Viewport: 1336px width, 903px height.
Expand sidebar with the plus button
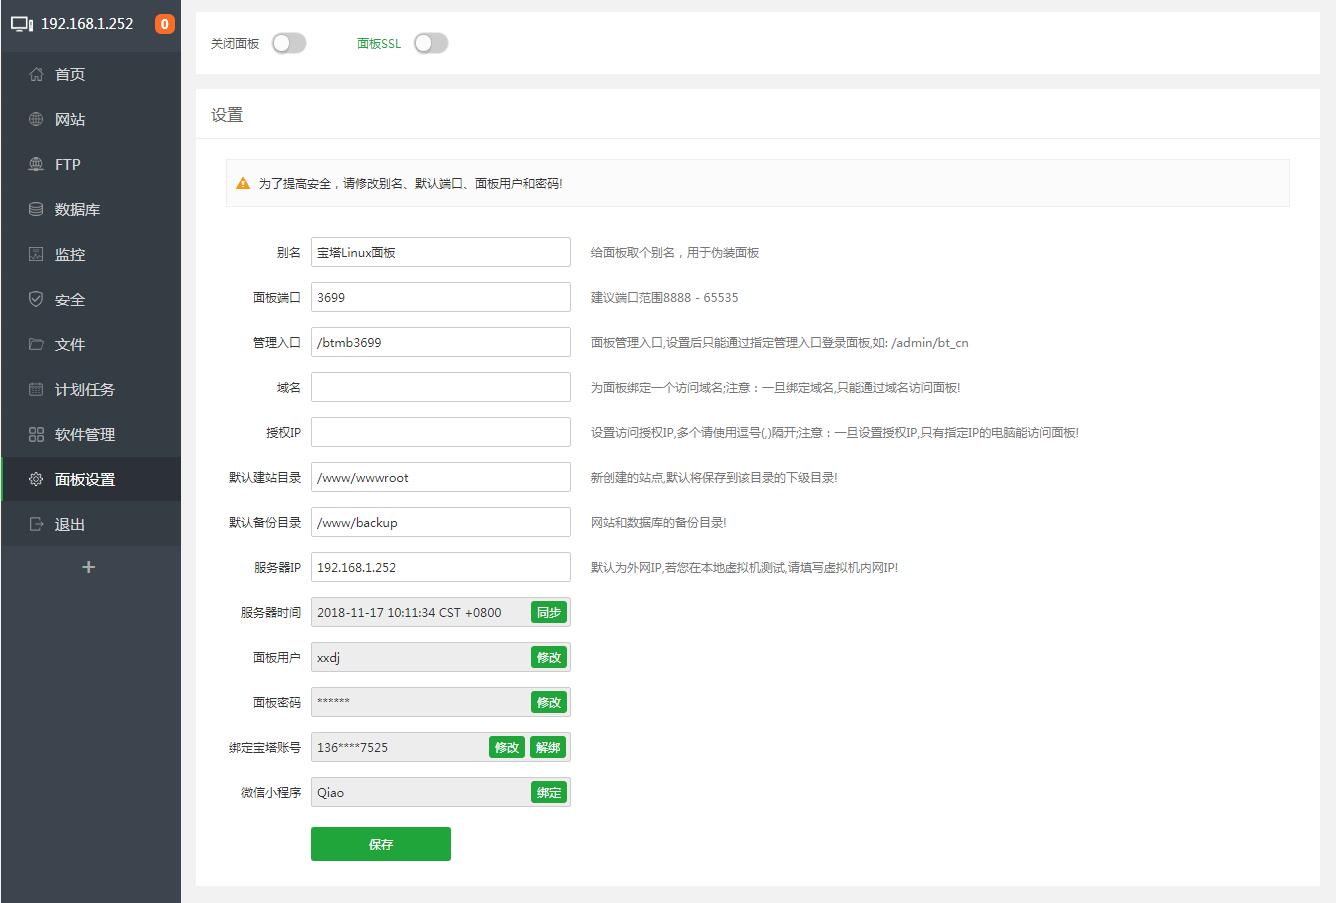pos(88,567)
